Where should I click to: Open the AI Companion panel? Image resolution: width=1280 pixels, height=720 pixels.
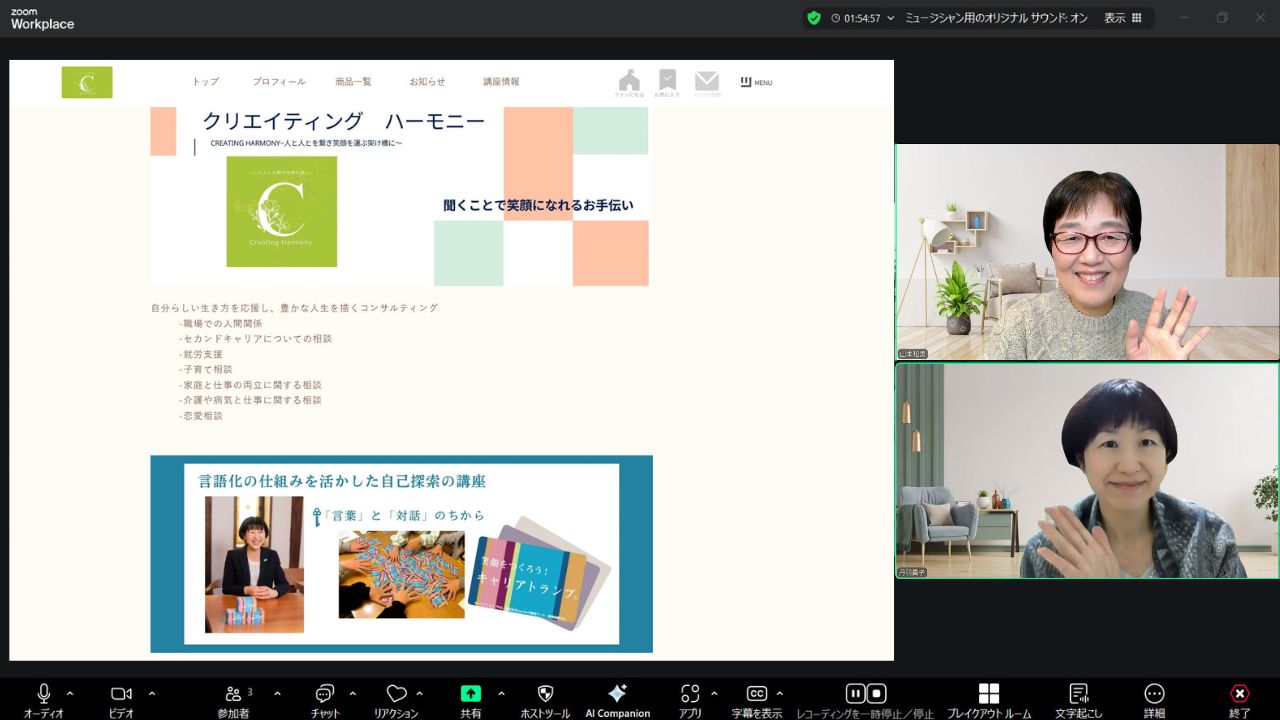tap(617, 694)
